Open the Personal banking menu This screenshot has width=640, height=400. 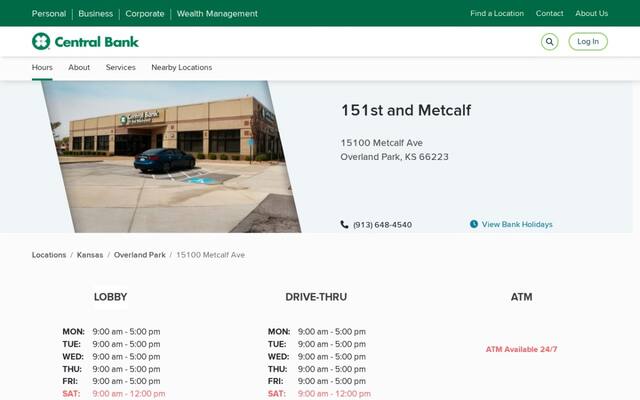click(x=49, y=13)
